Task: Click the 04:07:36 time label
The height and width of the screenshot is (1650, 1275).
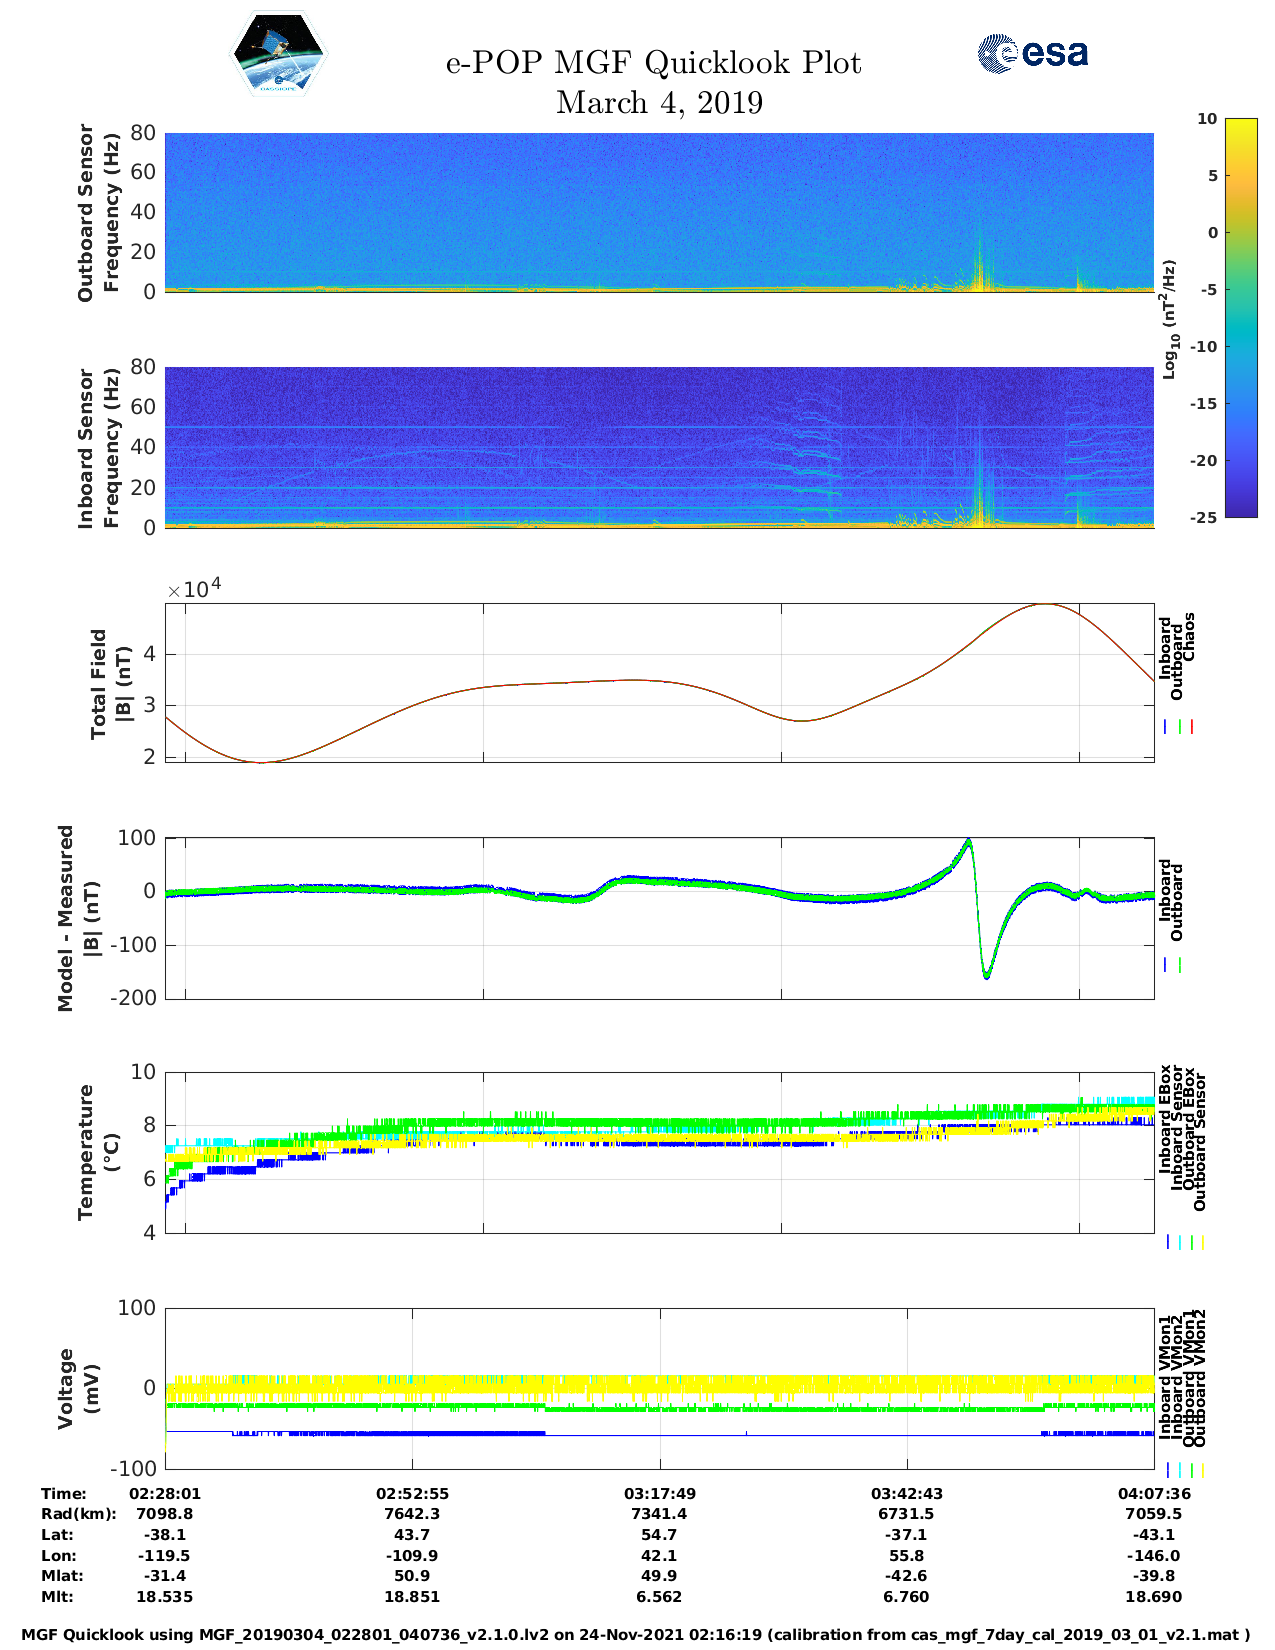Action: point(1153,1493)
